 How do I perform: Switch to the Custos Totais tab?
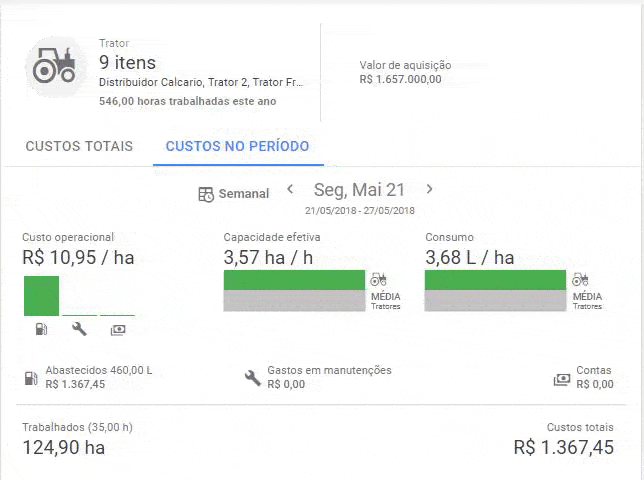tap(79, 146)
